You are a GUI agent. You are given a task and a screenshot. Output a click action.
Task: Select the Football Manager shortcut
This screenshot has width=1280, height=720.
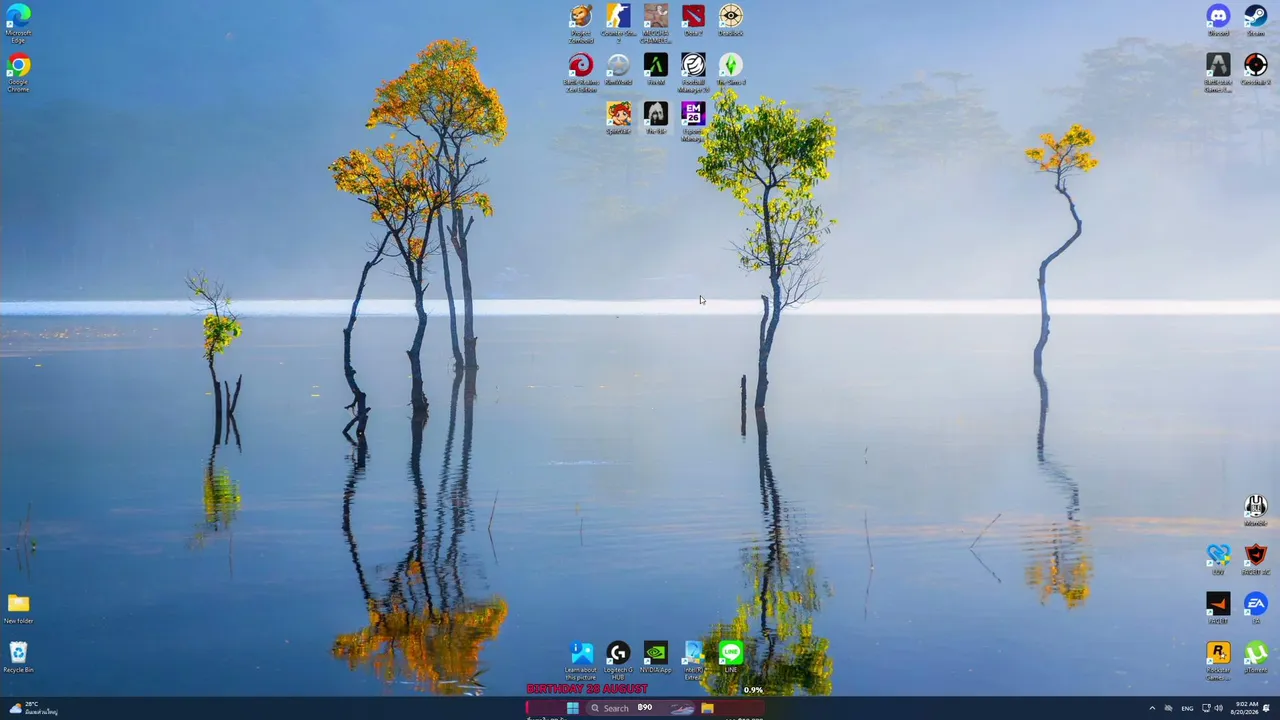click(x=693, y=72)
